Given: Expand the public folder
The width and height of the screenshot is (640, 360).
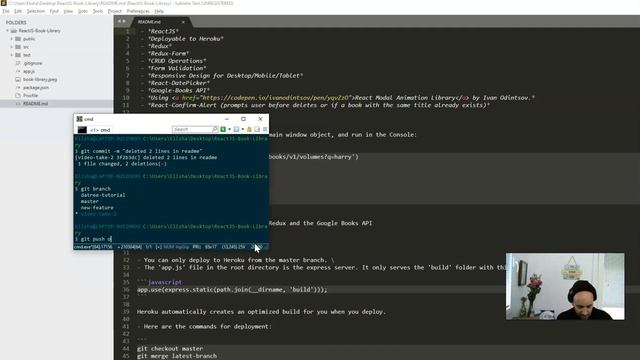Looking at the screenshot, I should coord(11,39).
